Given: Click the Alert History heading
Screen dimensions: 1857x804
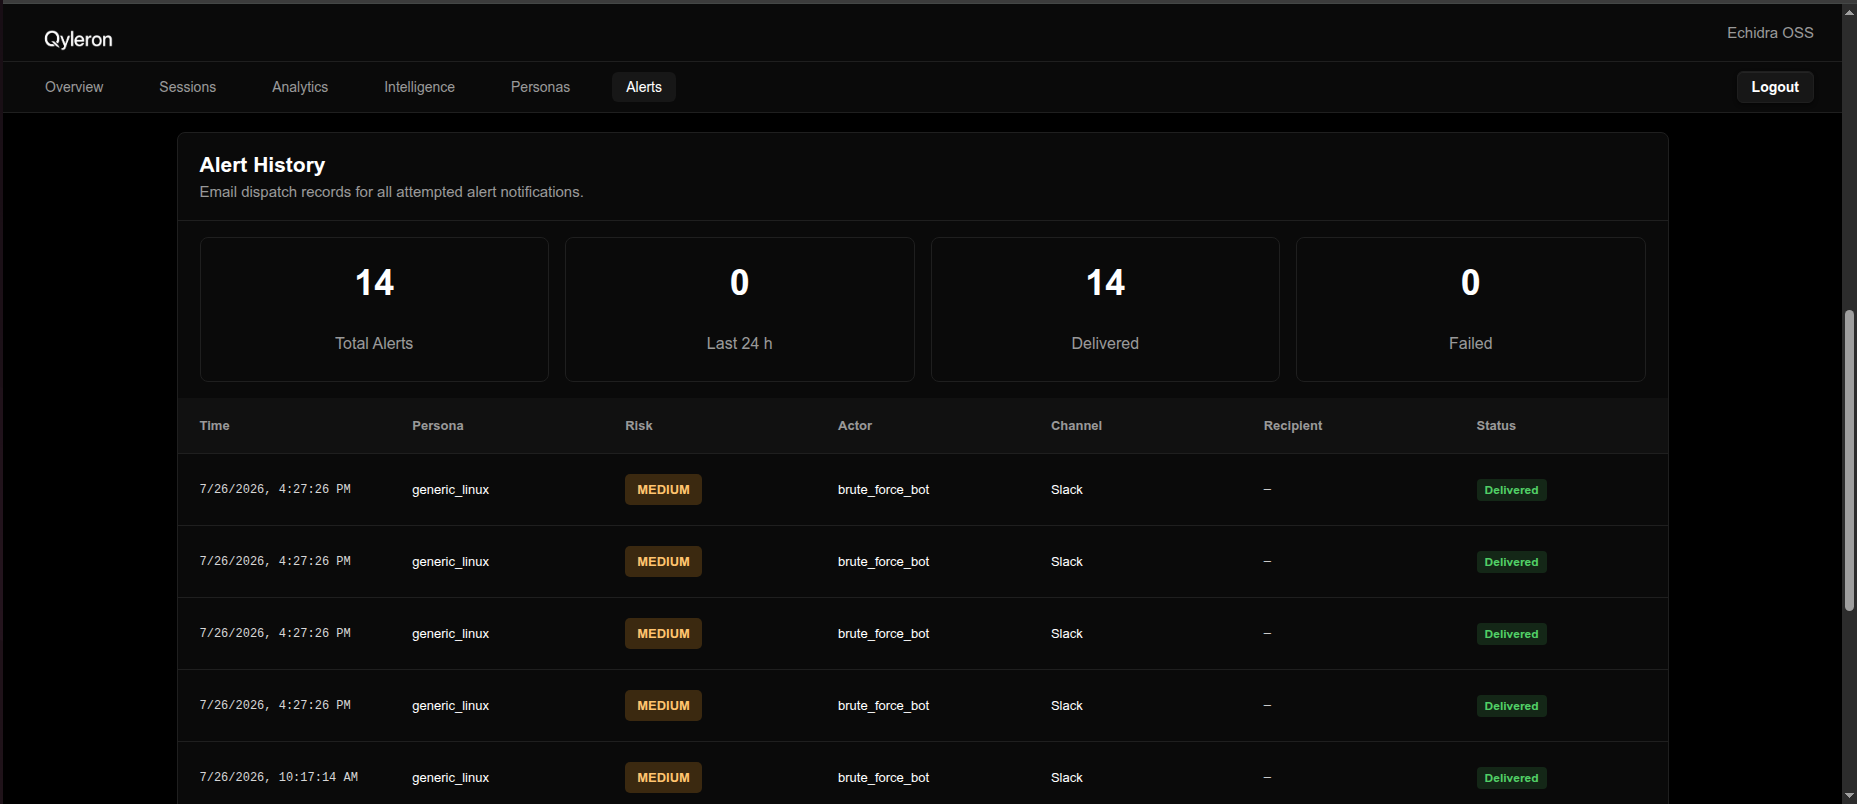Looking at the screenshot, I should (x=262, y=165).
